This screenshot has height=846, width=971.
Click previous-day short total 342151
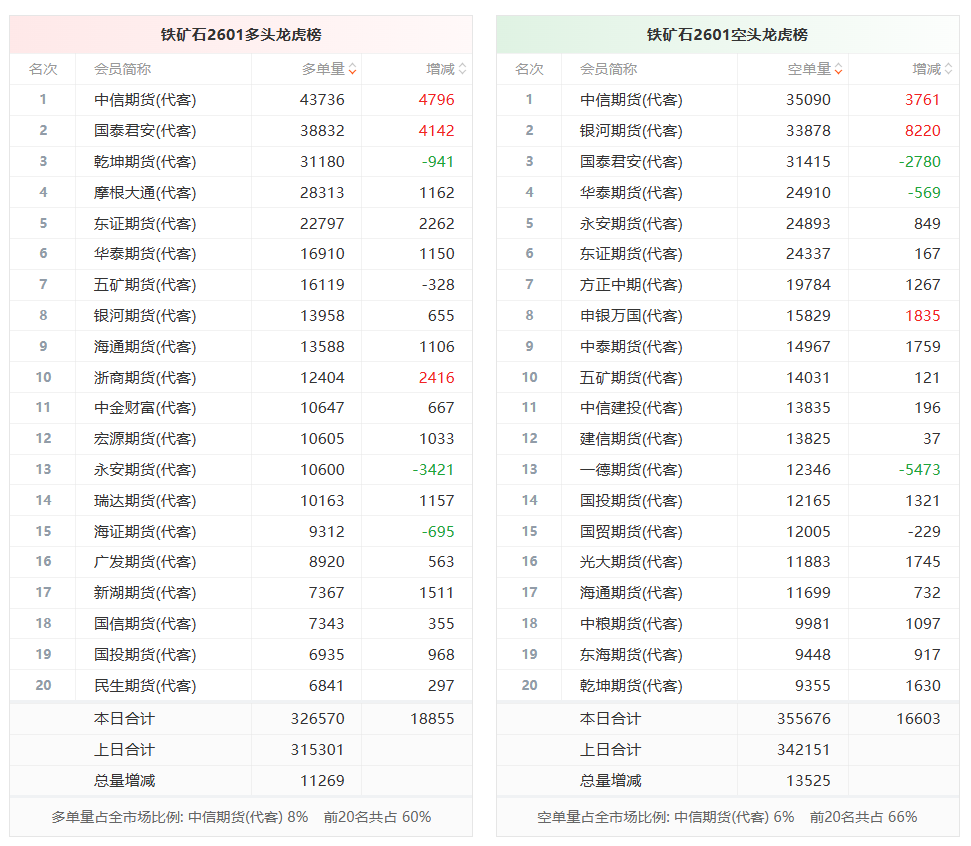[x=804, y=750]
